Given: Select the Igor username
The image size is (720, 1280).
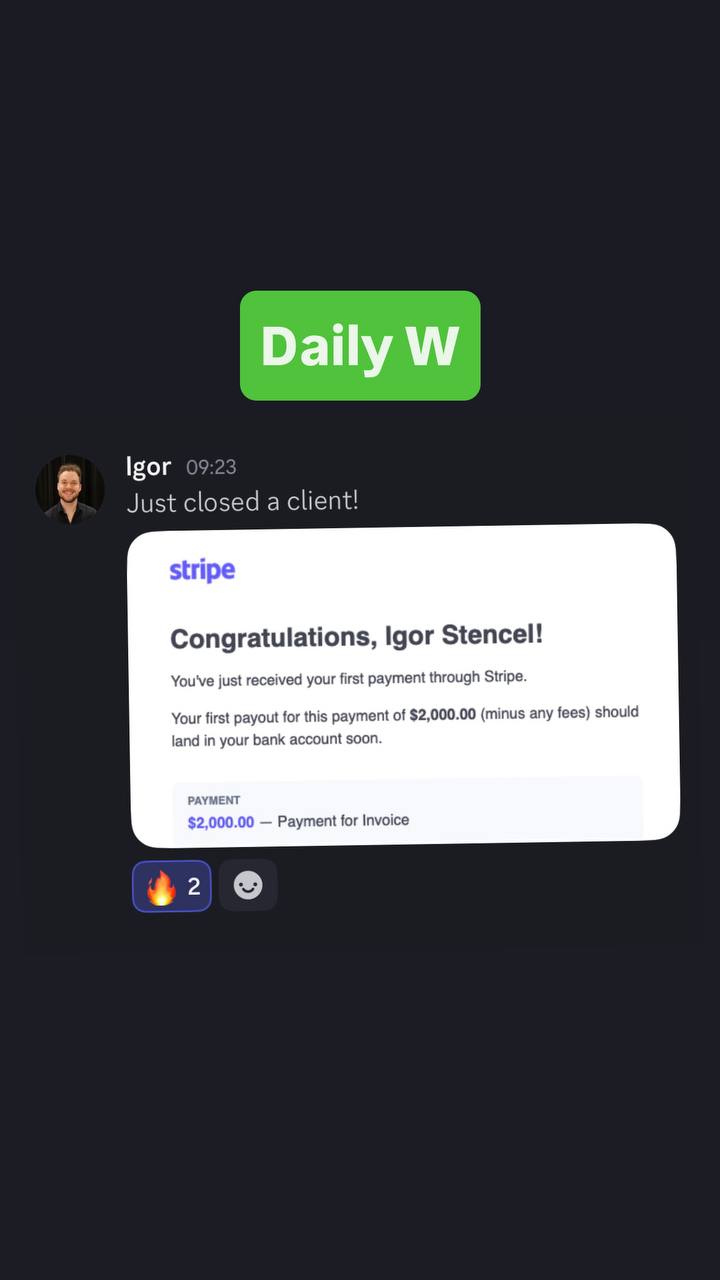Looking at the screenshot, I should point(148,466).
